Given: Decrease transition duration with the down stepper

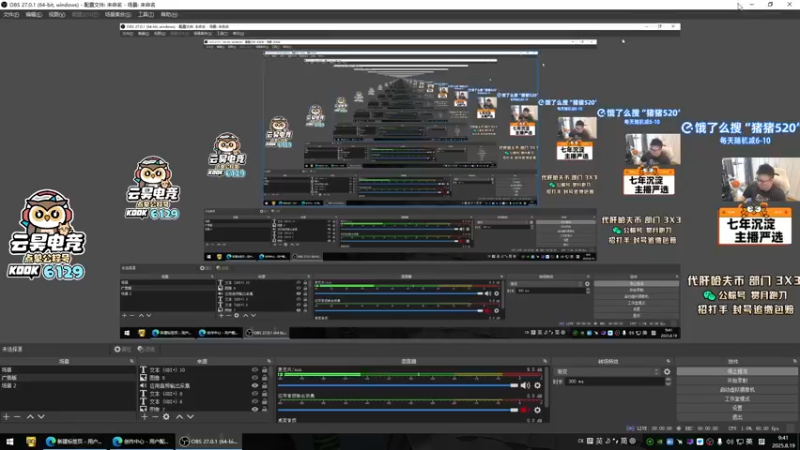Looking at the screenshot, I should coord(668,384).
